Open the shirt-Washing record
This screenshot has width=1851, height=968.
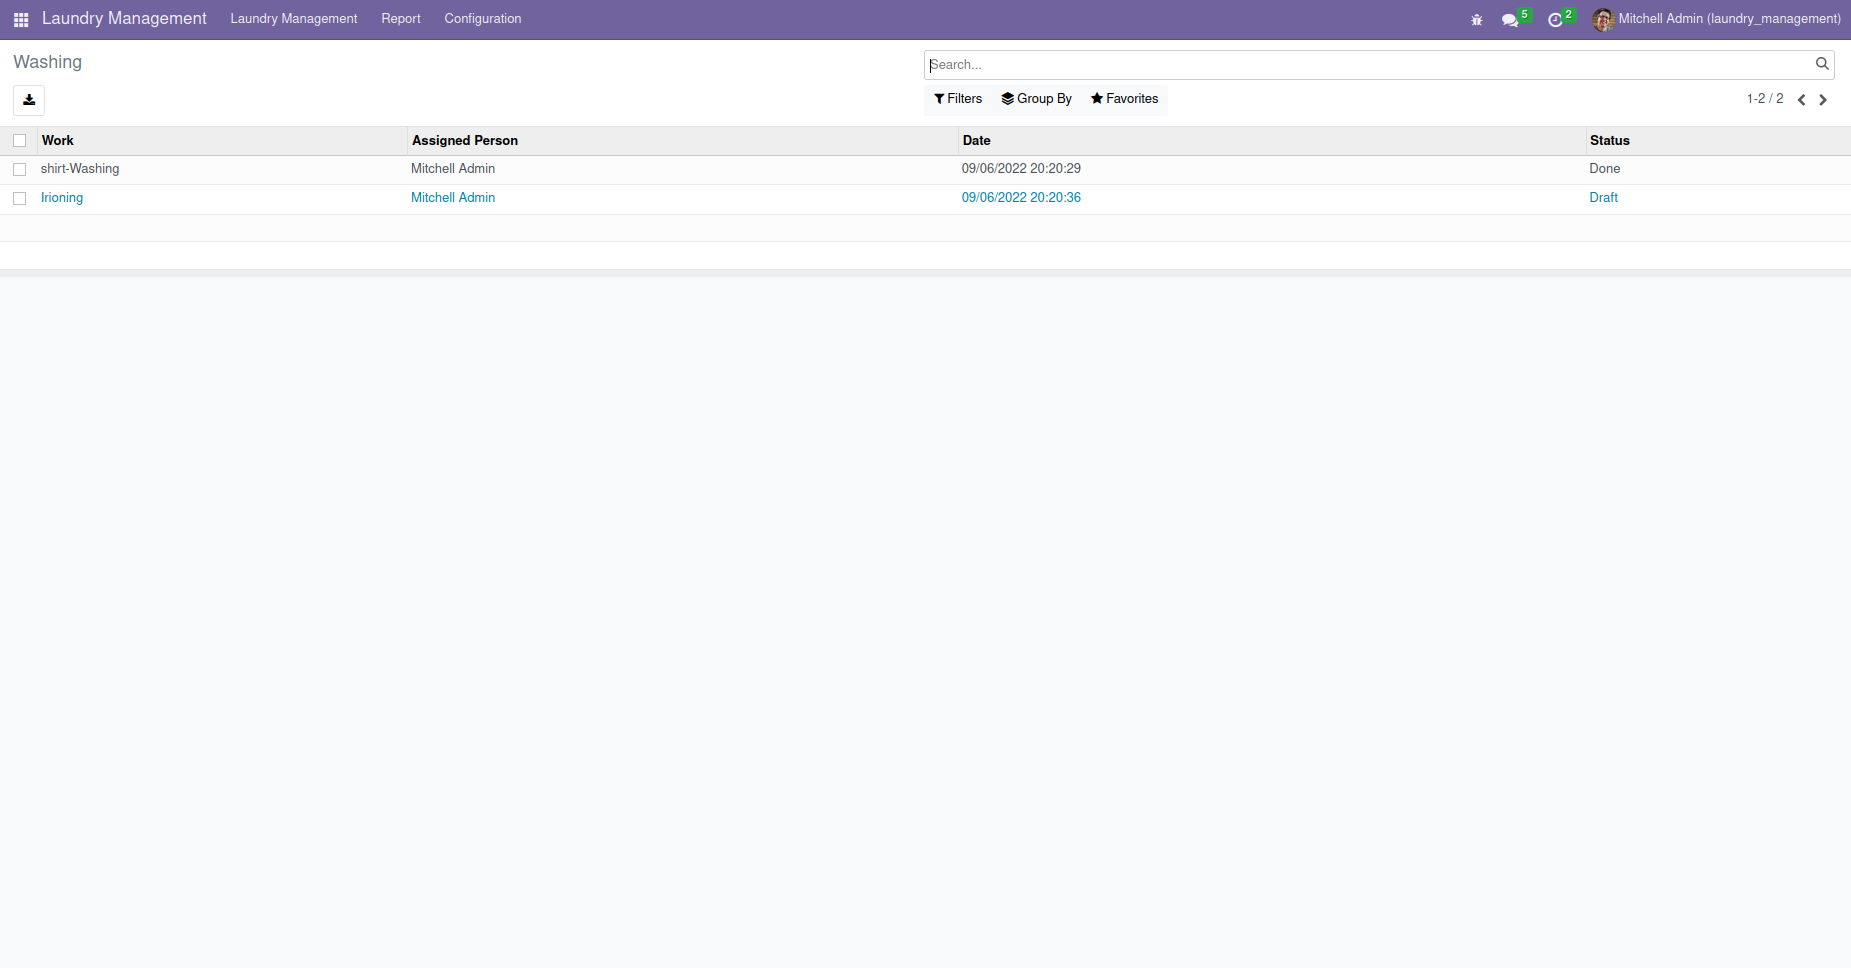(x=80, y=169)
